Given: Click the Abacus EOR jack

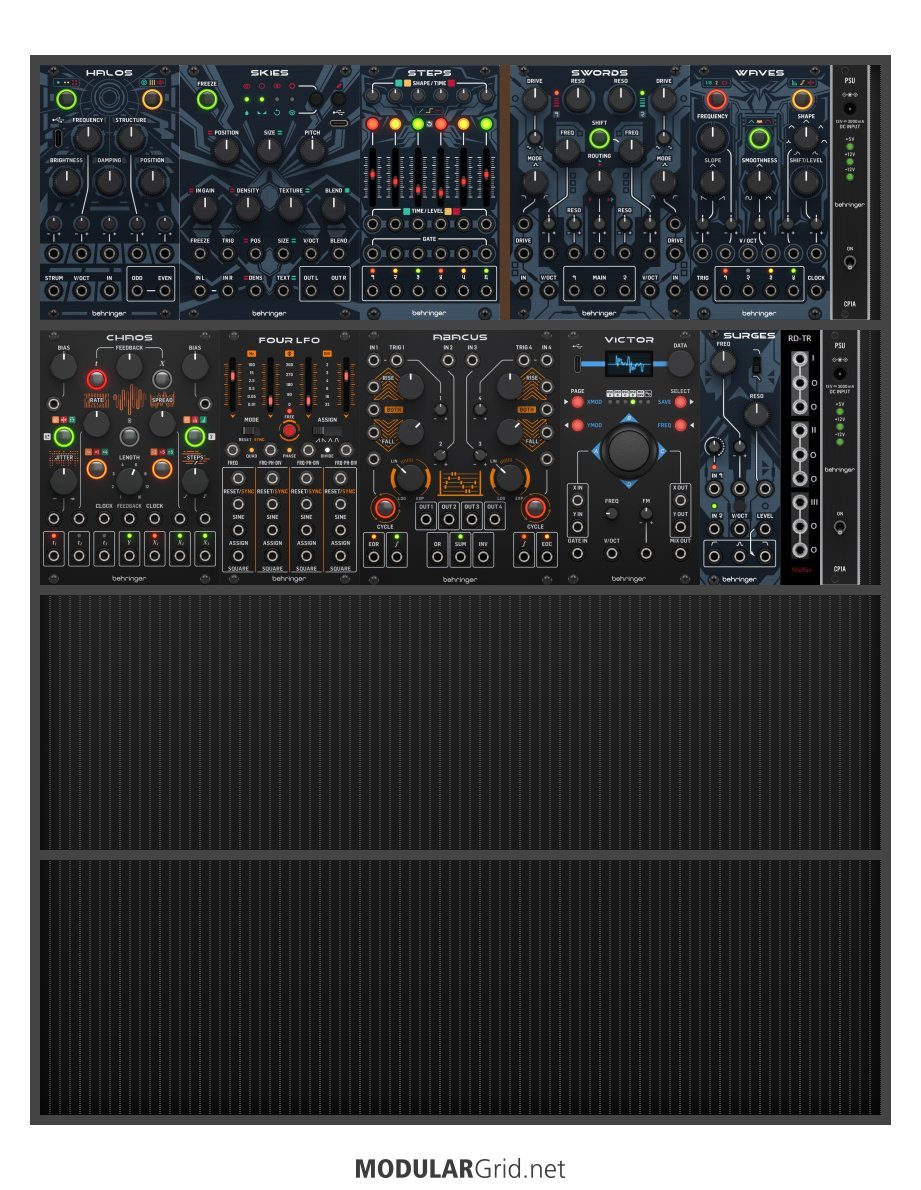Looking at the screenshot, I should click(374, 558).
